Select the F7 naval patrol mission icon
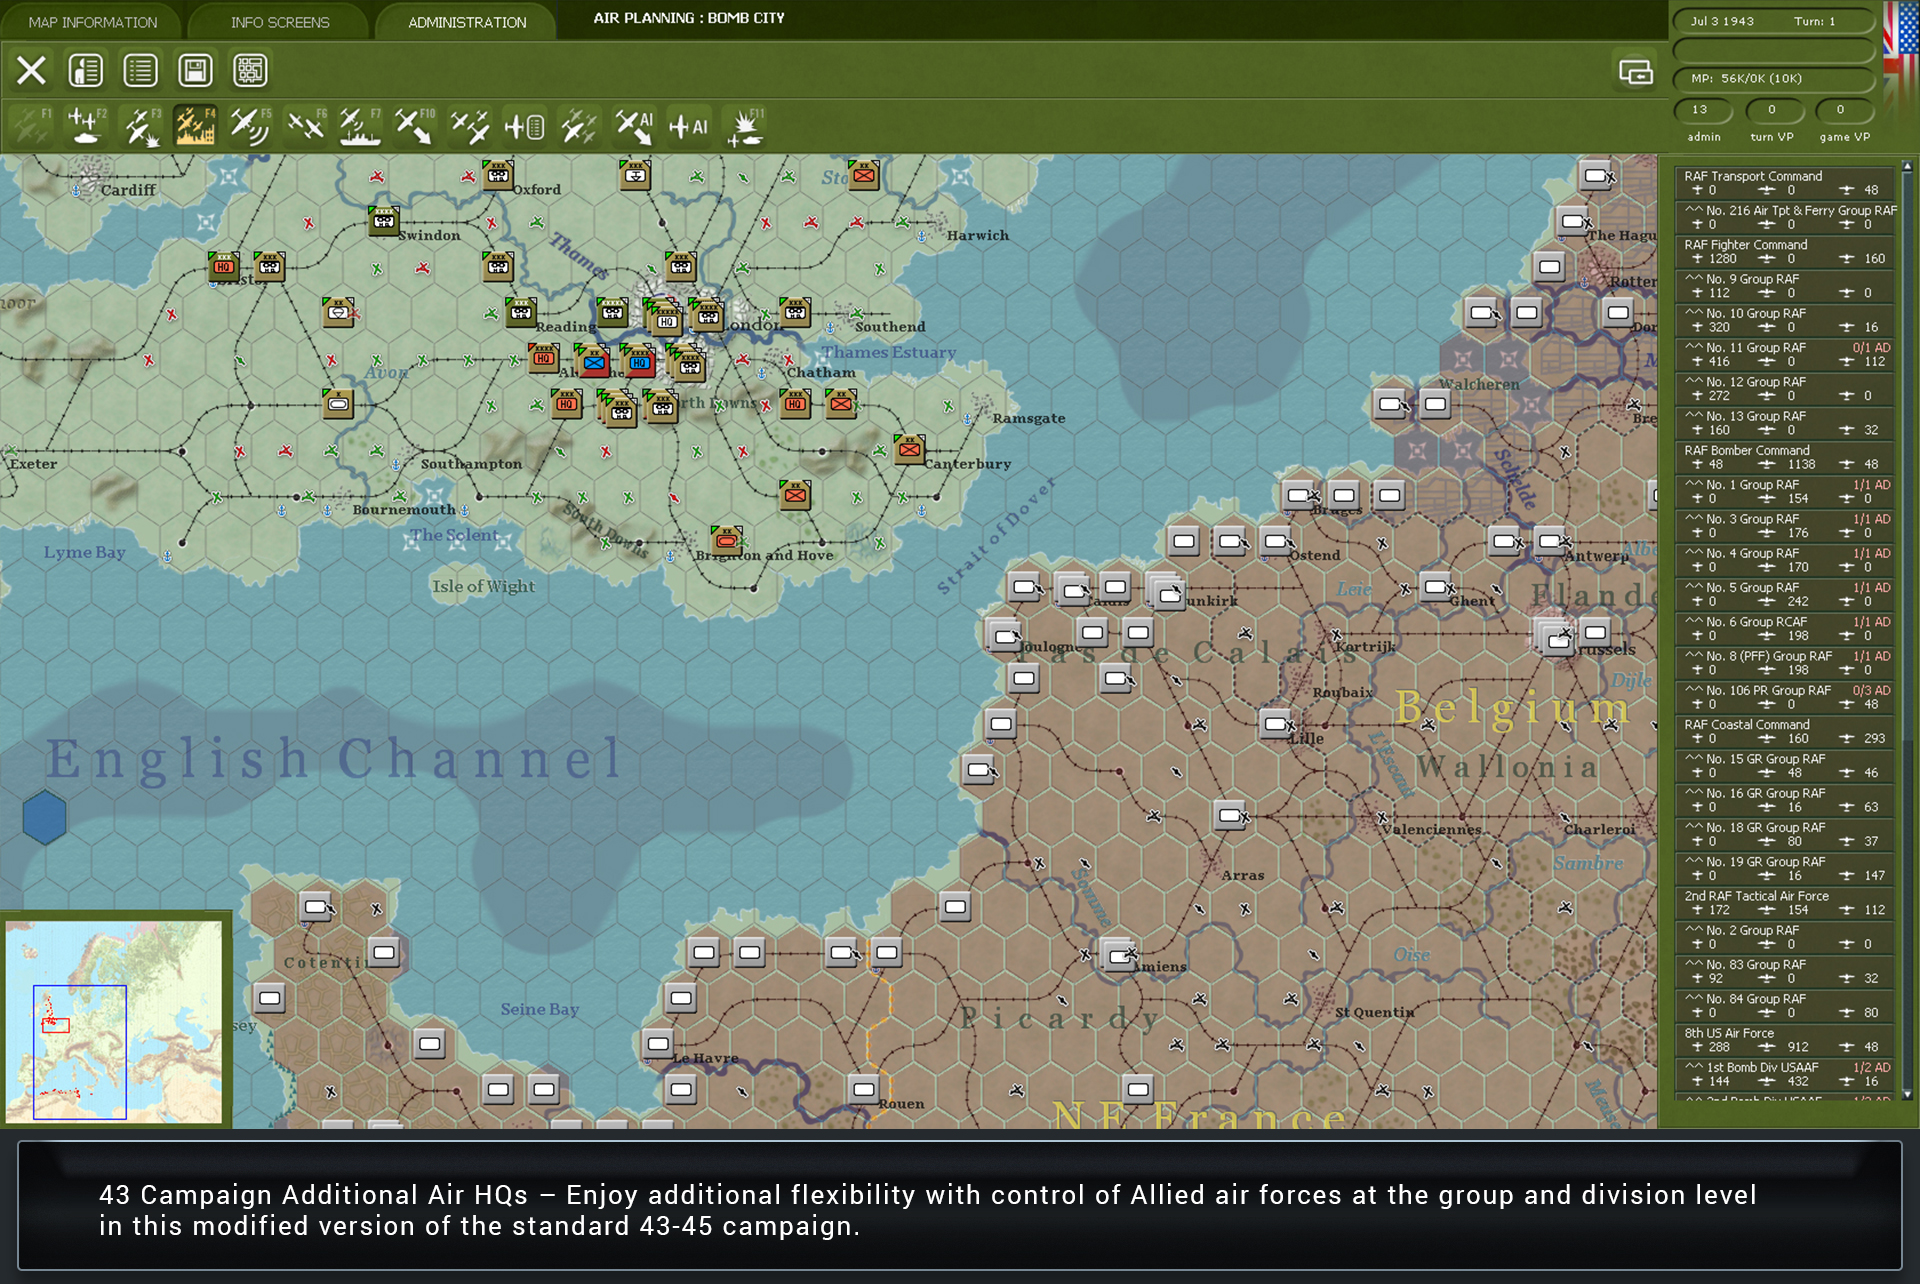Viewport: 1920px width, 1284px height. point(358,125)
